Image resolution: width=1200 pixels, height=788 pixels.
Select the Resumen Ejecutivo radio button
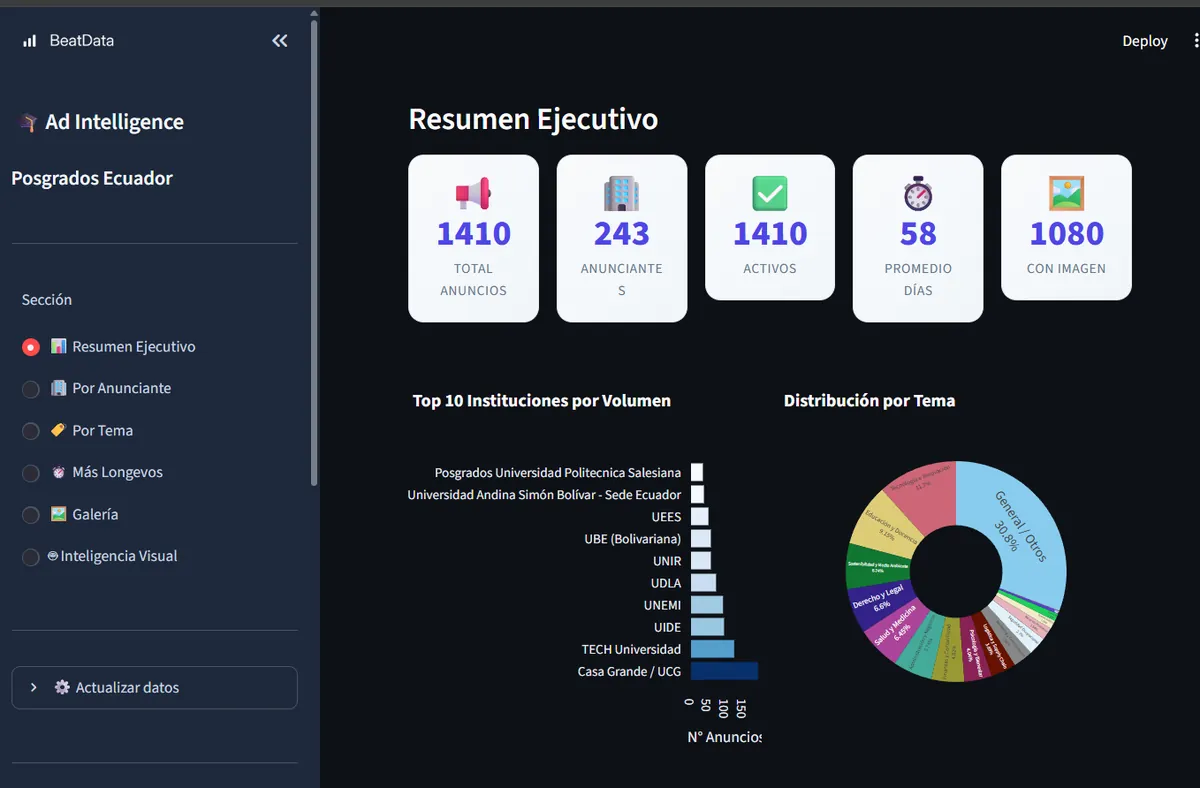coord(31,347)
